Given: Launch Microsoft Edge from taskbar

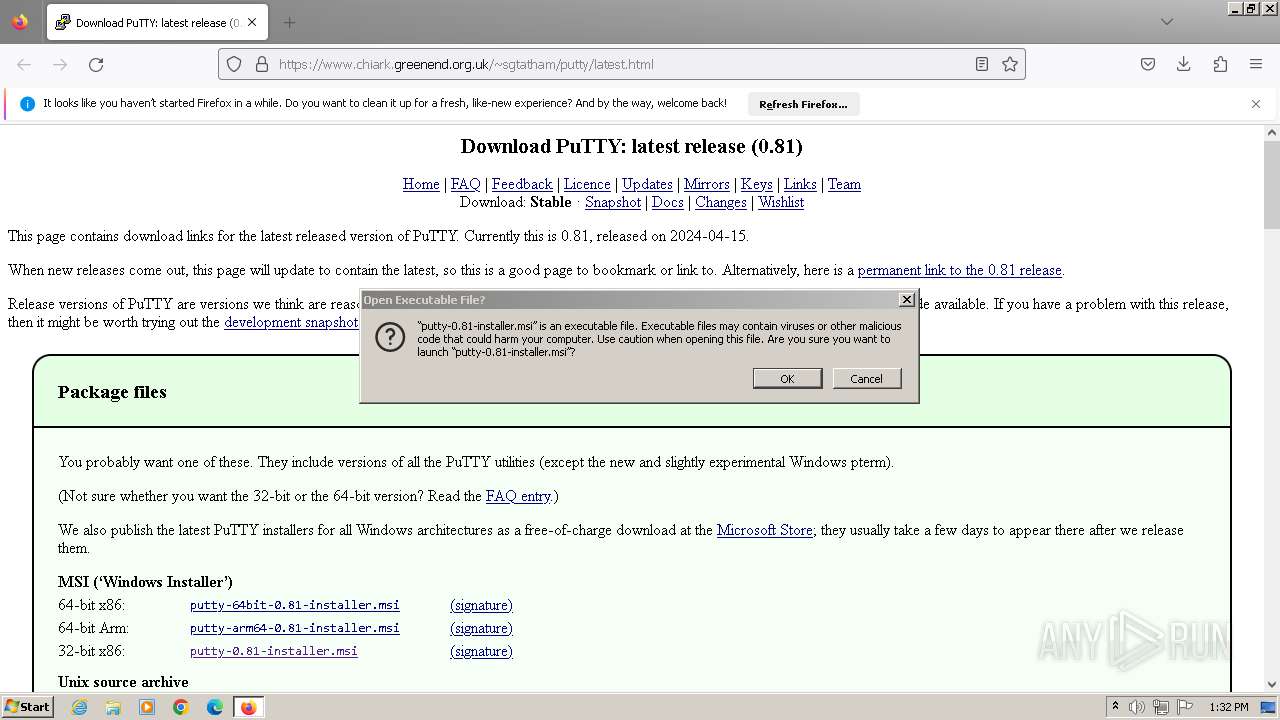Looking at the screenshot, I should pyautogui.click(x=215, y=707).
